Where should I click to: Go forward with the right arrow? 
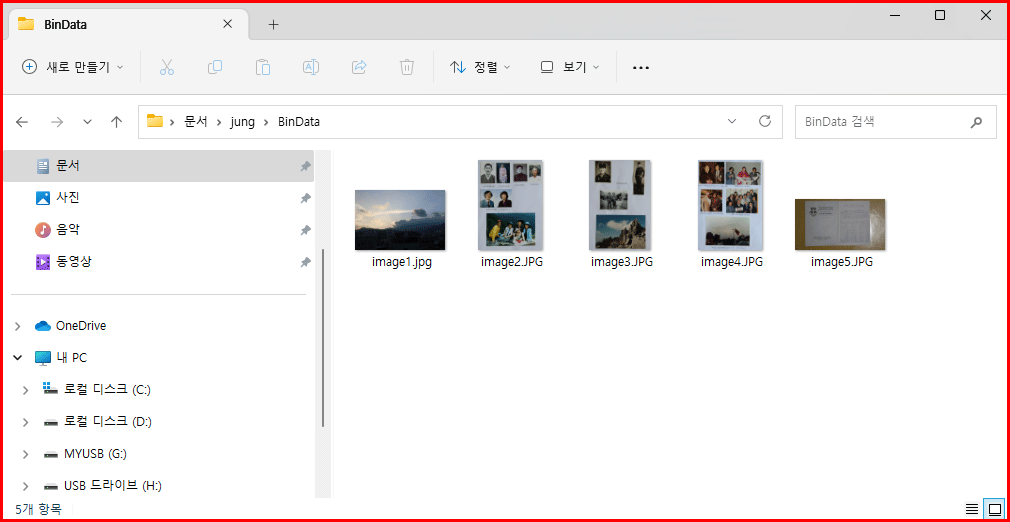[57, 122]
